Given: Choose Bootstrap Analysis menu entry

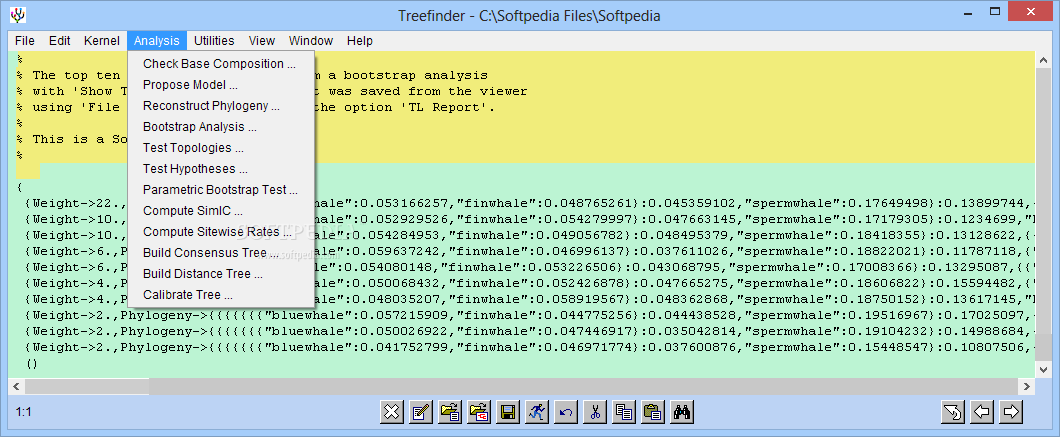Looking at the screenshot, I should (220, 126).
